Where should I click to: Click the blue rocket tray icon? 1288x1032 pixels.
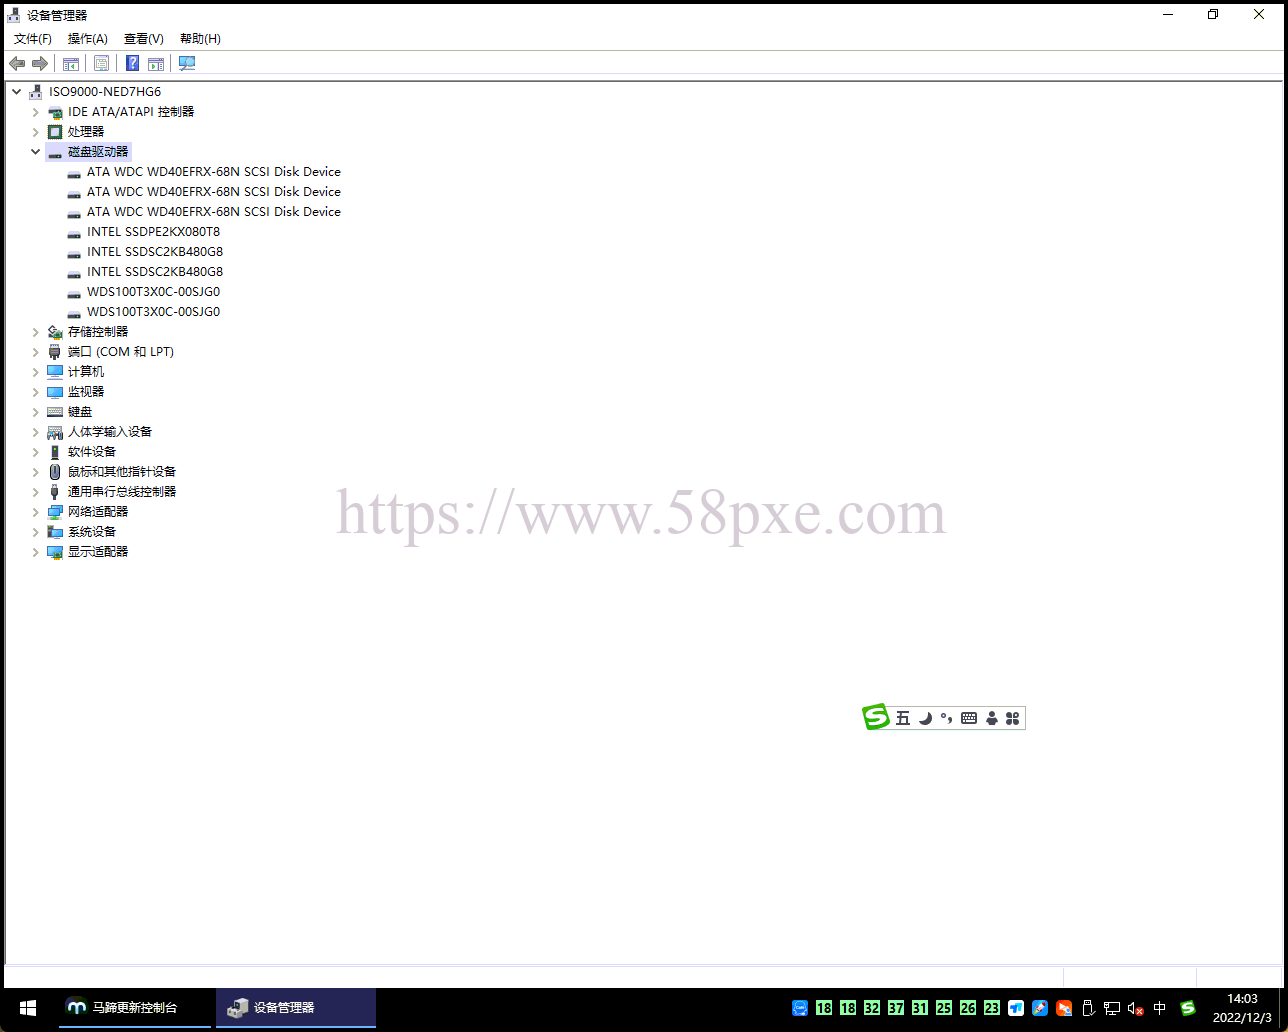(1040, 1008)
